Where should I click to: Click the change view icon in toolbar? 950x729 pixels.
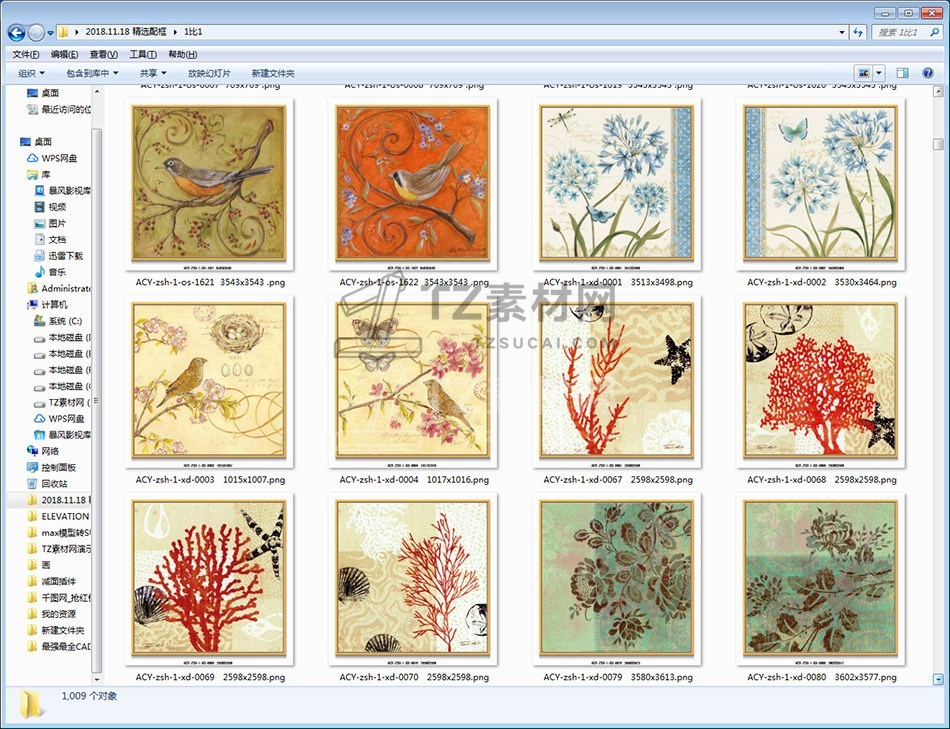[x=863, y=73]
